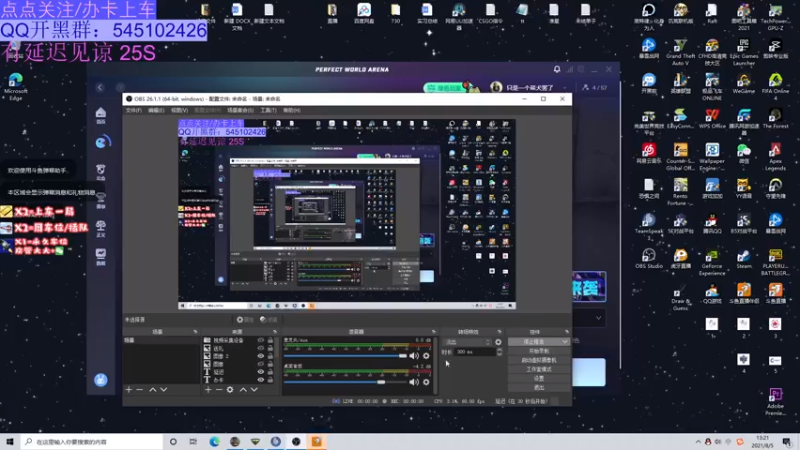
Task: Move selected source up
Action: 243,389
